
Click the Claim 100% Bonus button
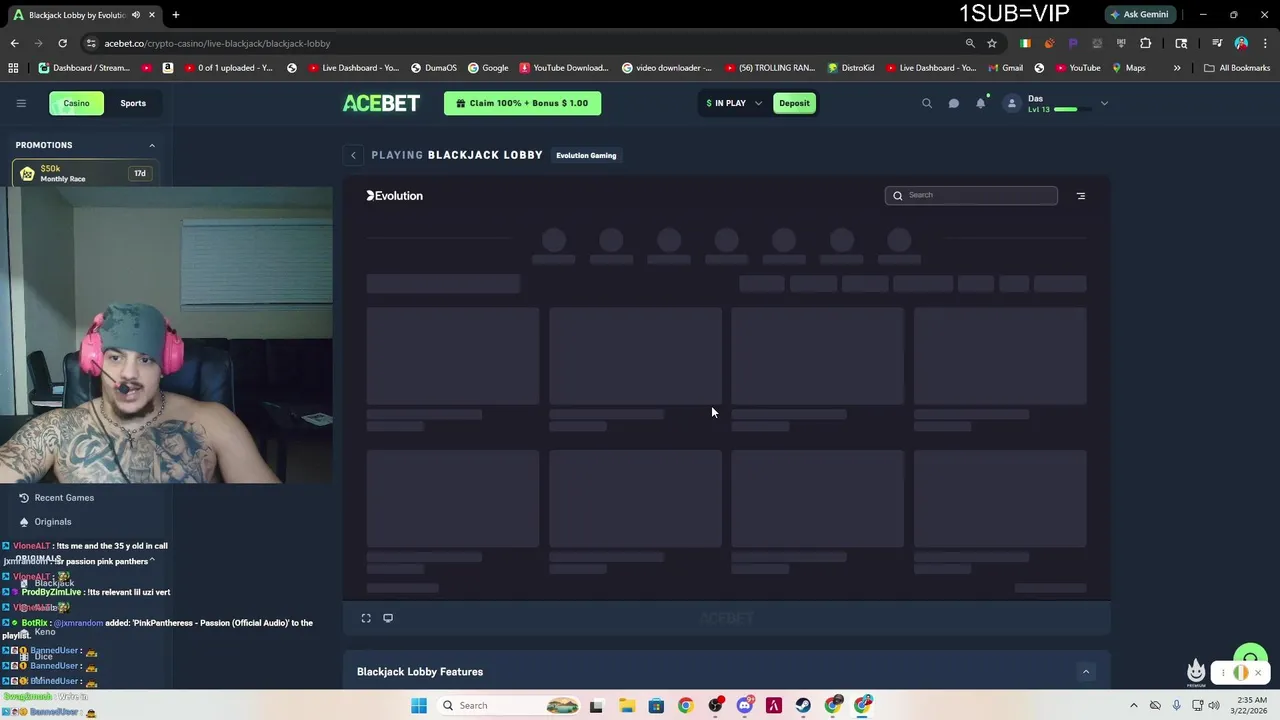pyautogui.click(x=522, y=103)
